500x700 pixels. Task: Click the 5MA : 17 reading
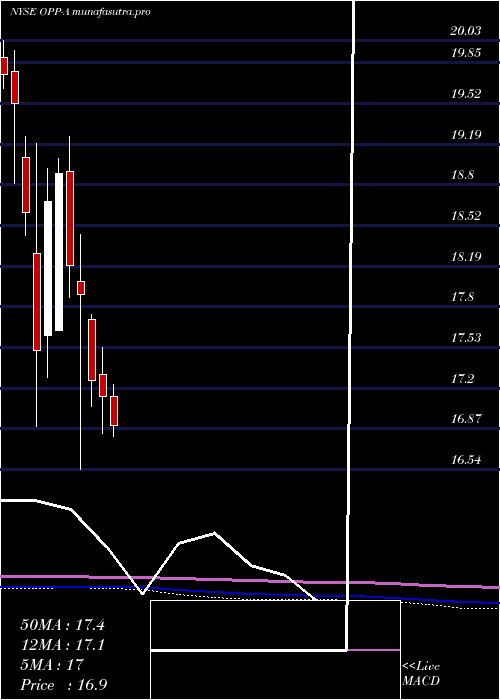point(52,664)
